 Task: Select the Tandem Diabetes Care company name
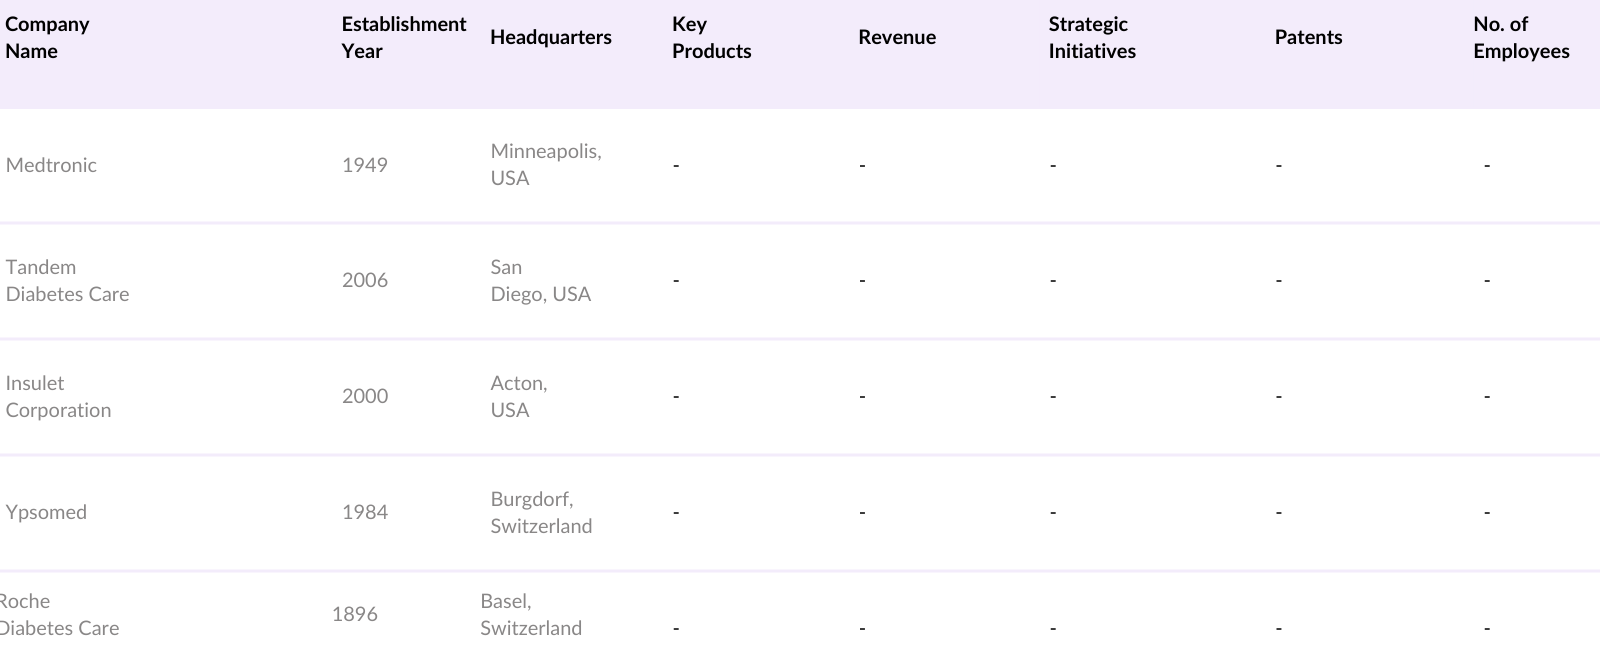pyautogui.click(x=67, y=281)
